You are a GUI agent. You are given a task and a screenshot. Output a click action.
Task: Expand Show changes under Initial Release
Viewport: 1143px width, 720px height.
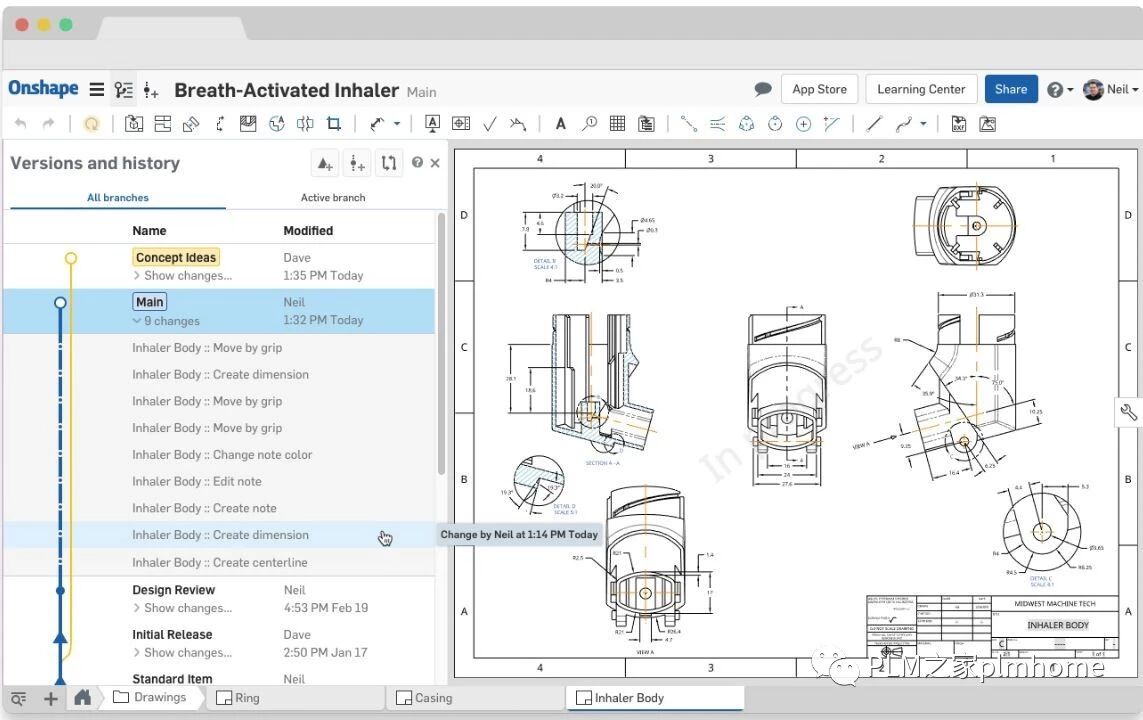182,652
